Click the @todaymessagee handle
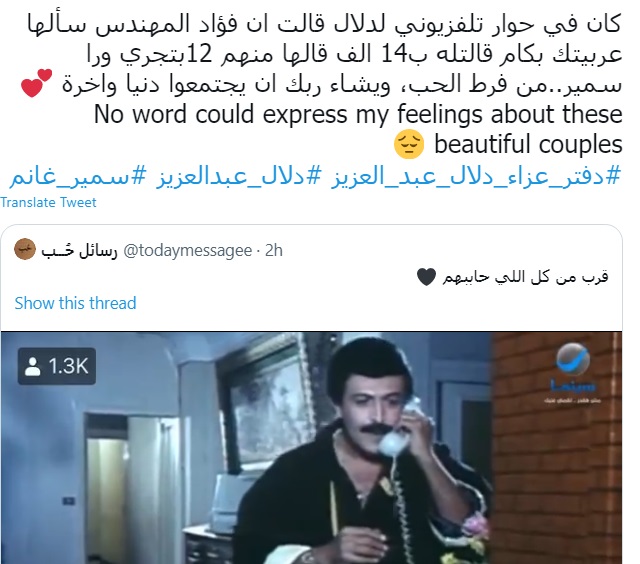The height and width of the screenshot is (564, 640). click(x=187, y=250)
